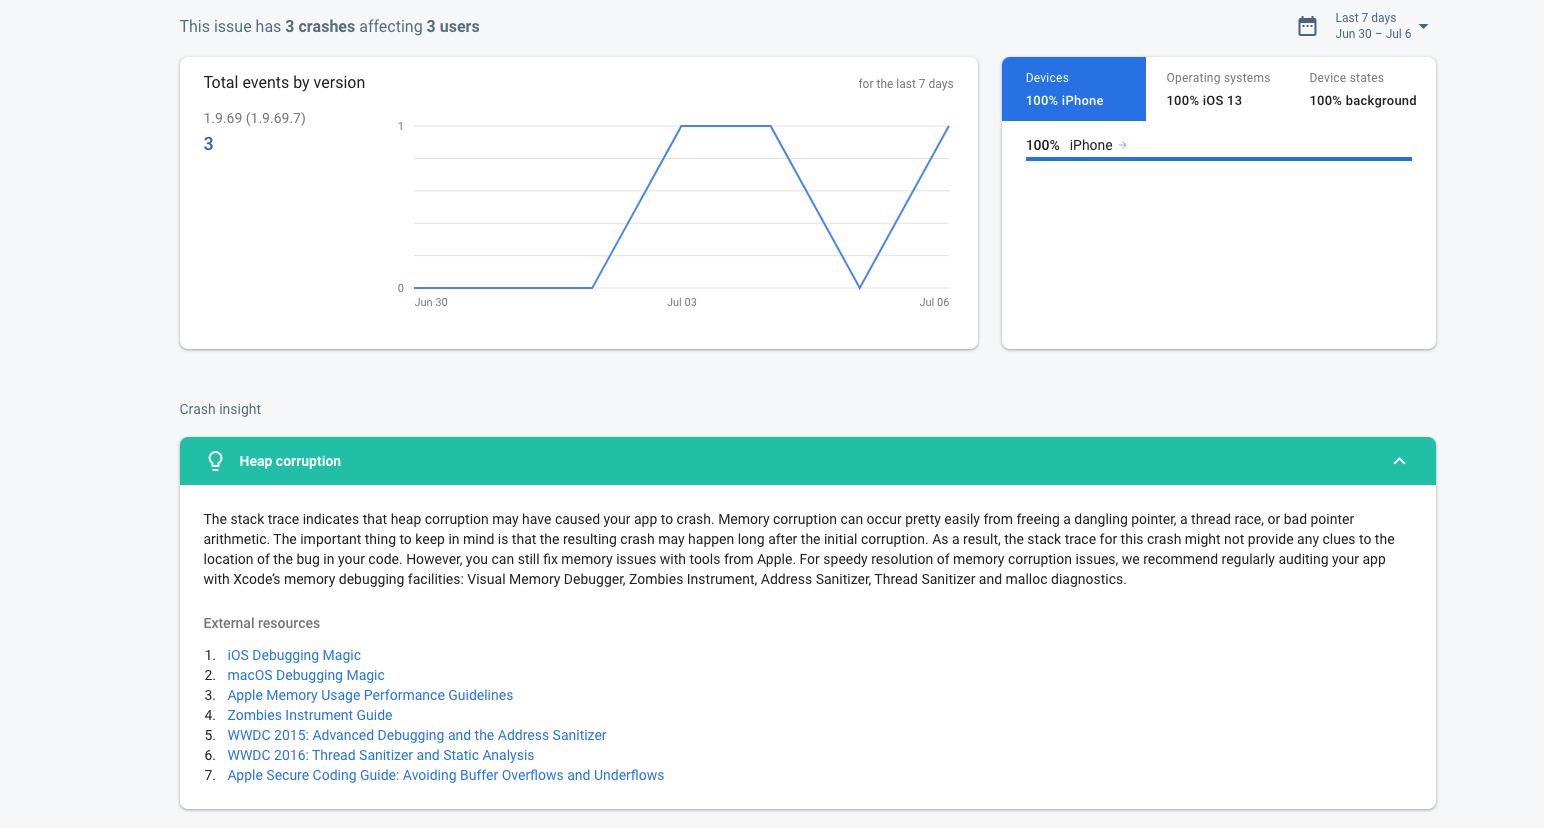Expand the Last 7 days dropdown arrow
The height and width of the screenshot is (828, 1544).
pyautogui.click(x=1423, y=26)
